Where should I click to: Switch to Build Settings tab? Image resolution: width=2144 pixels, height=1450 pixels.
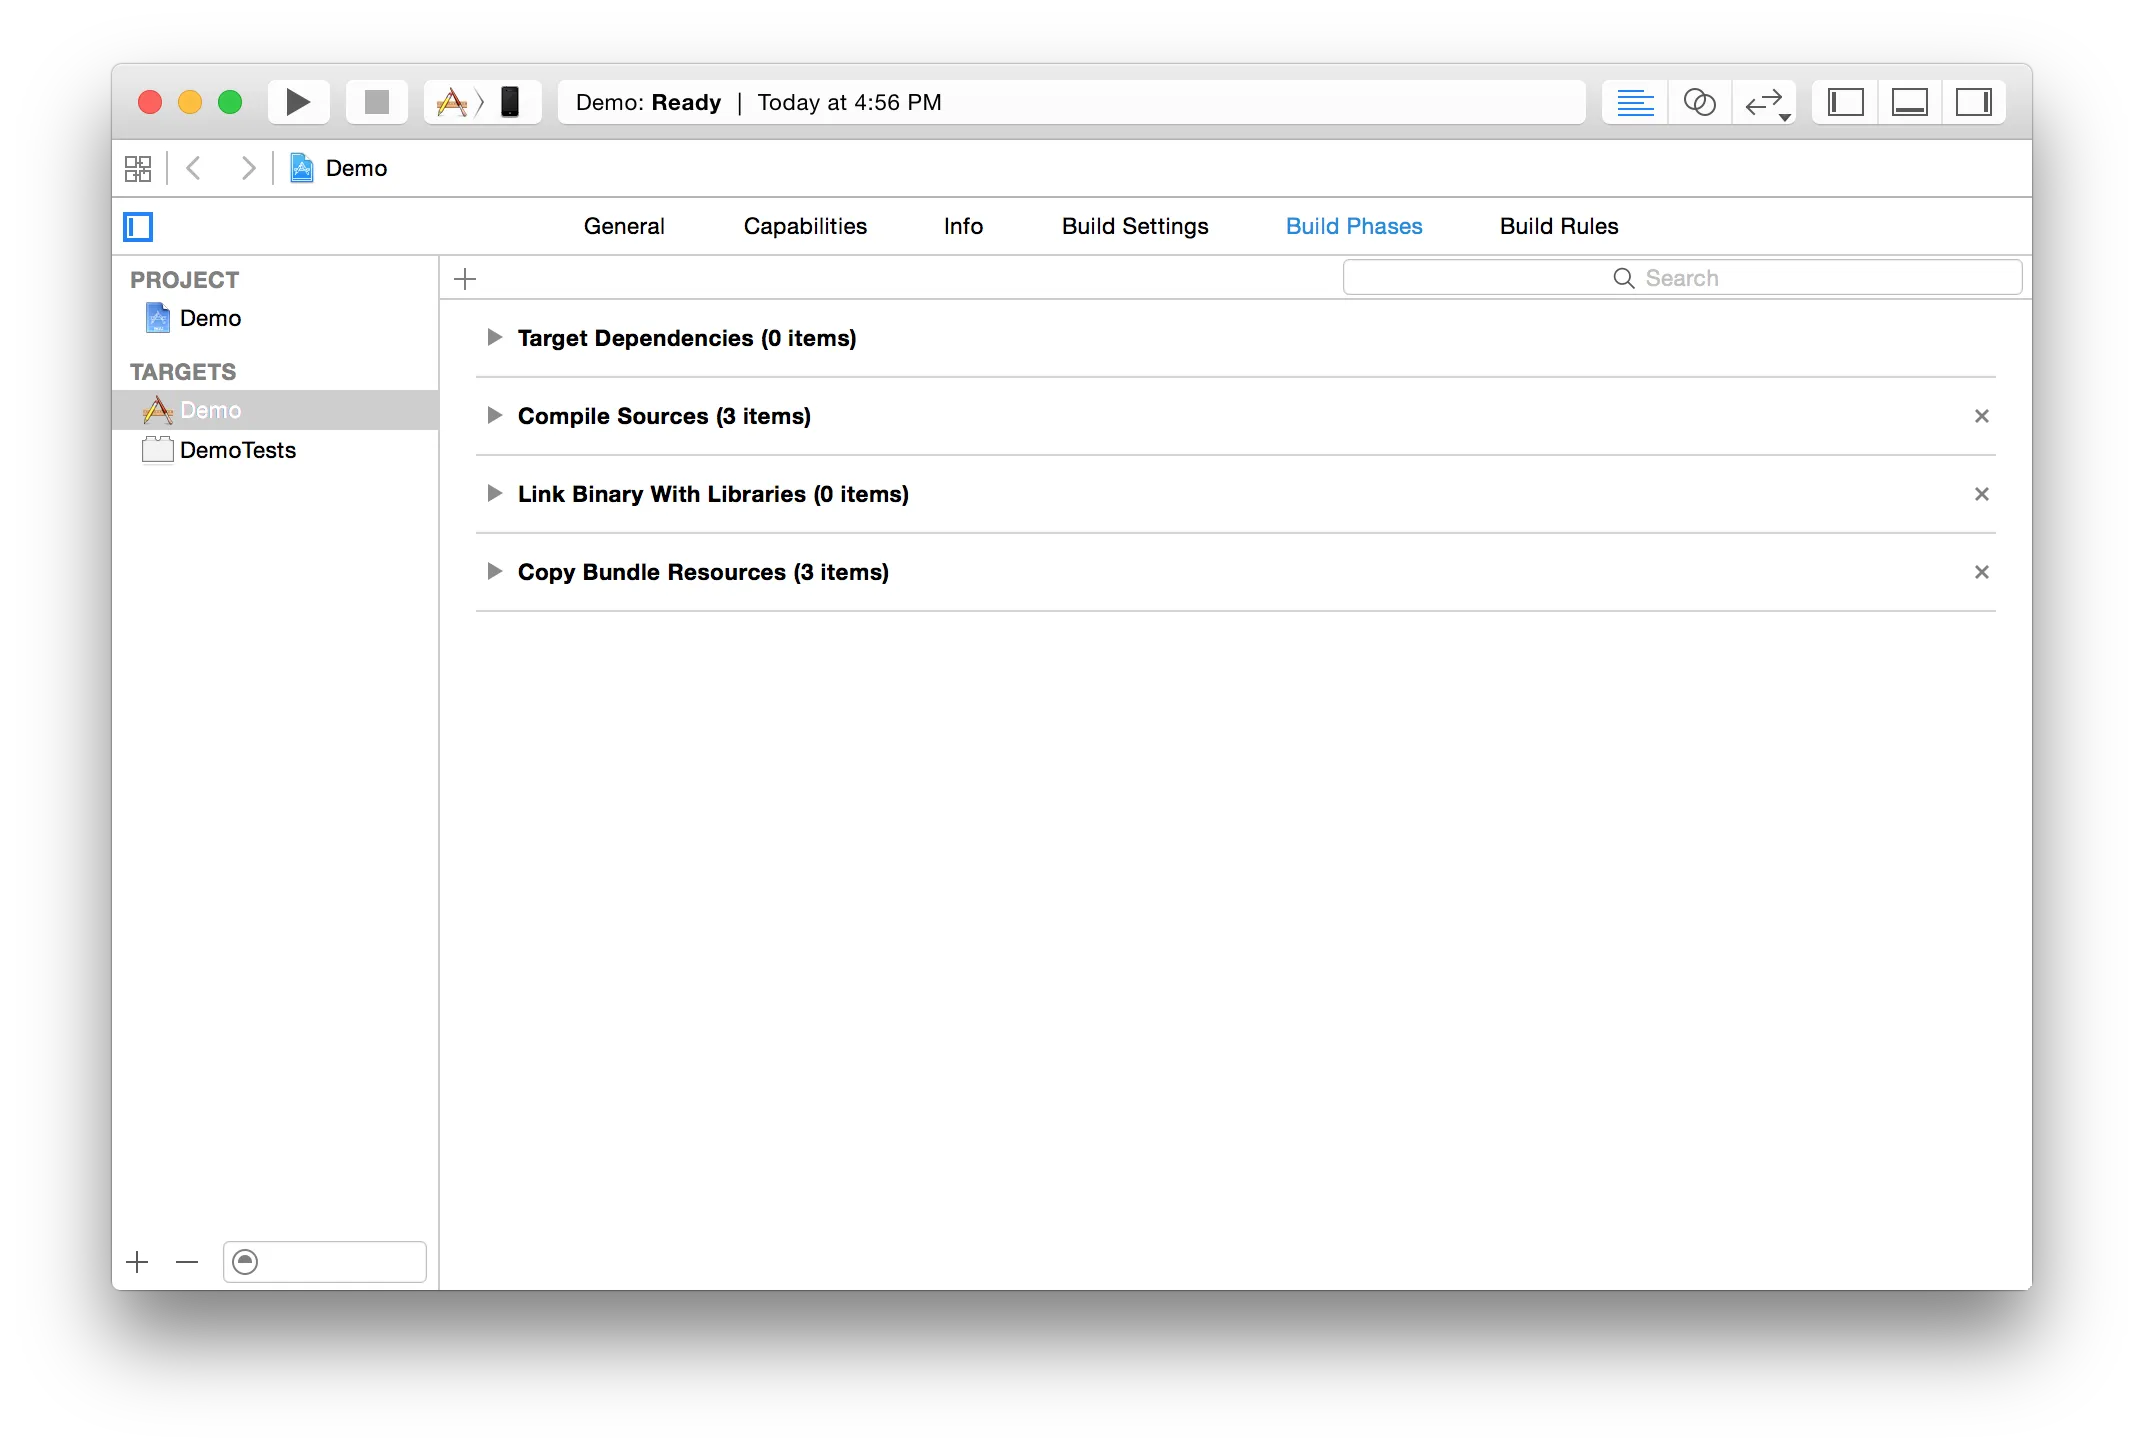pos(1135,227)
